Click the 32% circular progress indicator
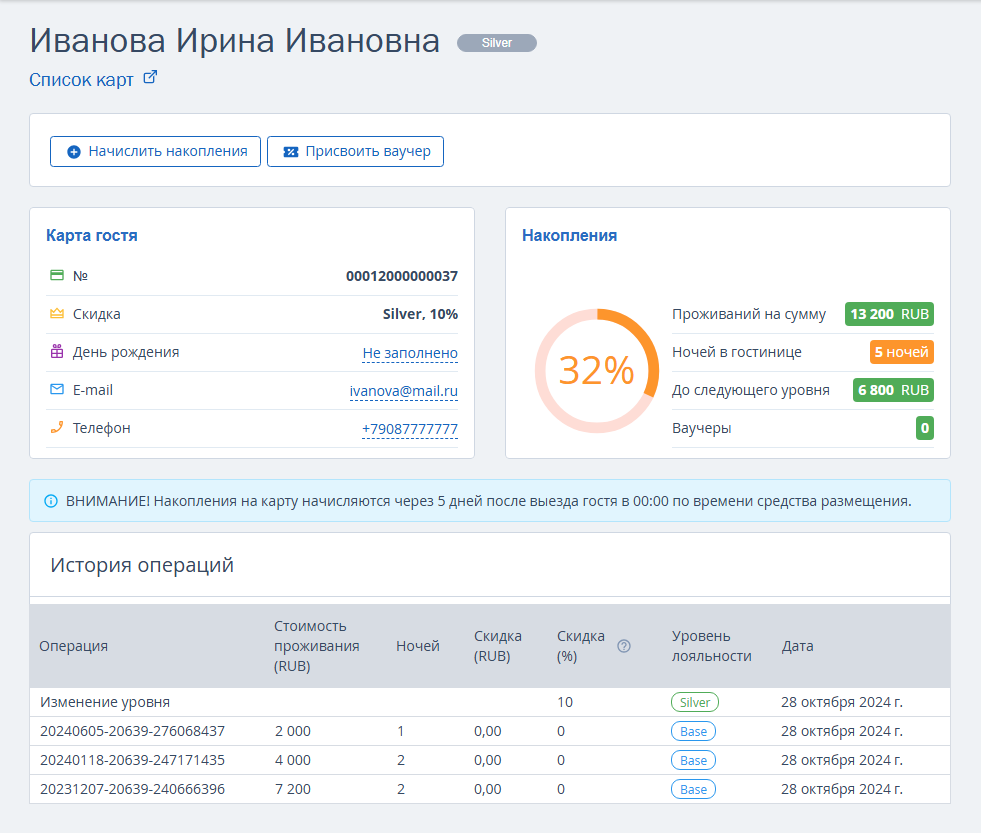Image resolution: width=981 pixels, height=833 pixels. (x=597, y=371)
